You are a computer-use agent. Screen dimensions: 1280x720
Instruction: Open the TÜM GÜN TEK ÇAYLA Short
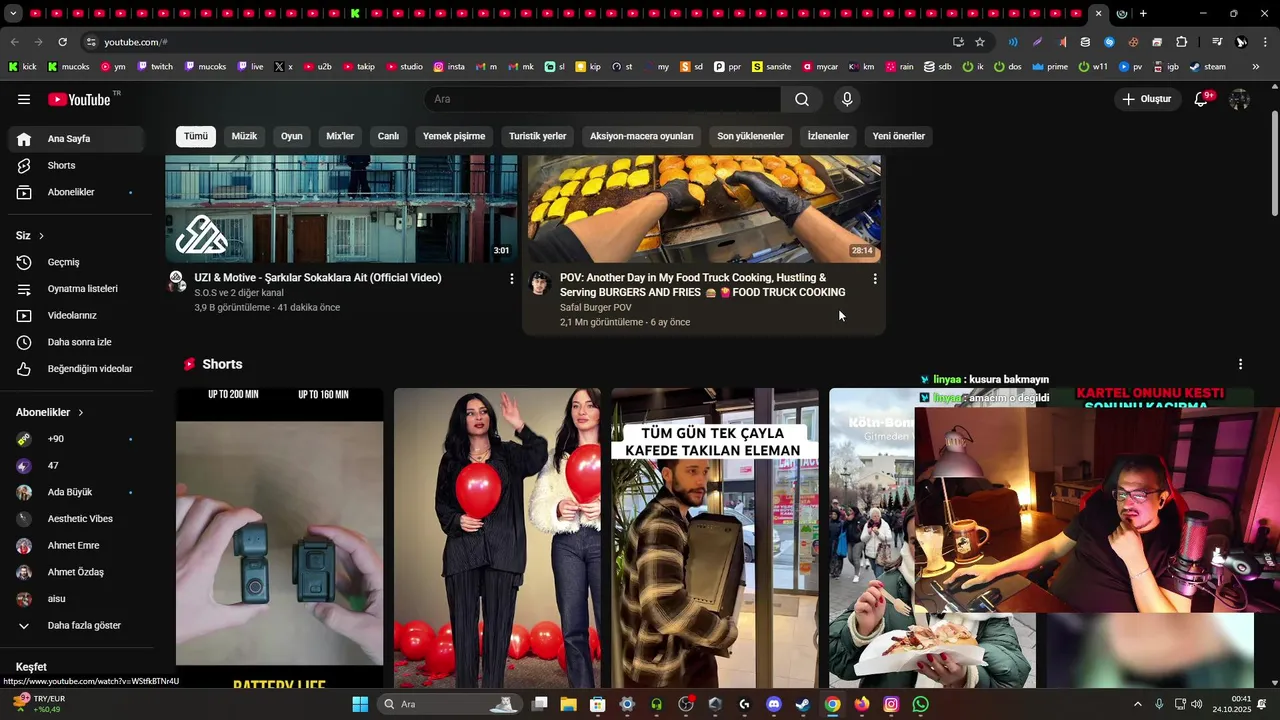[x=714, y=538]
